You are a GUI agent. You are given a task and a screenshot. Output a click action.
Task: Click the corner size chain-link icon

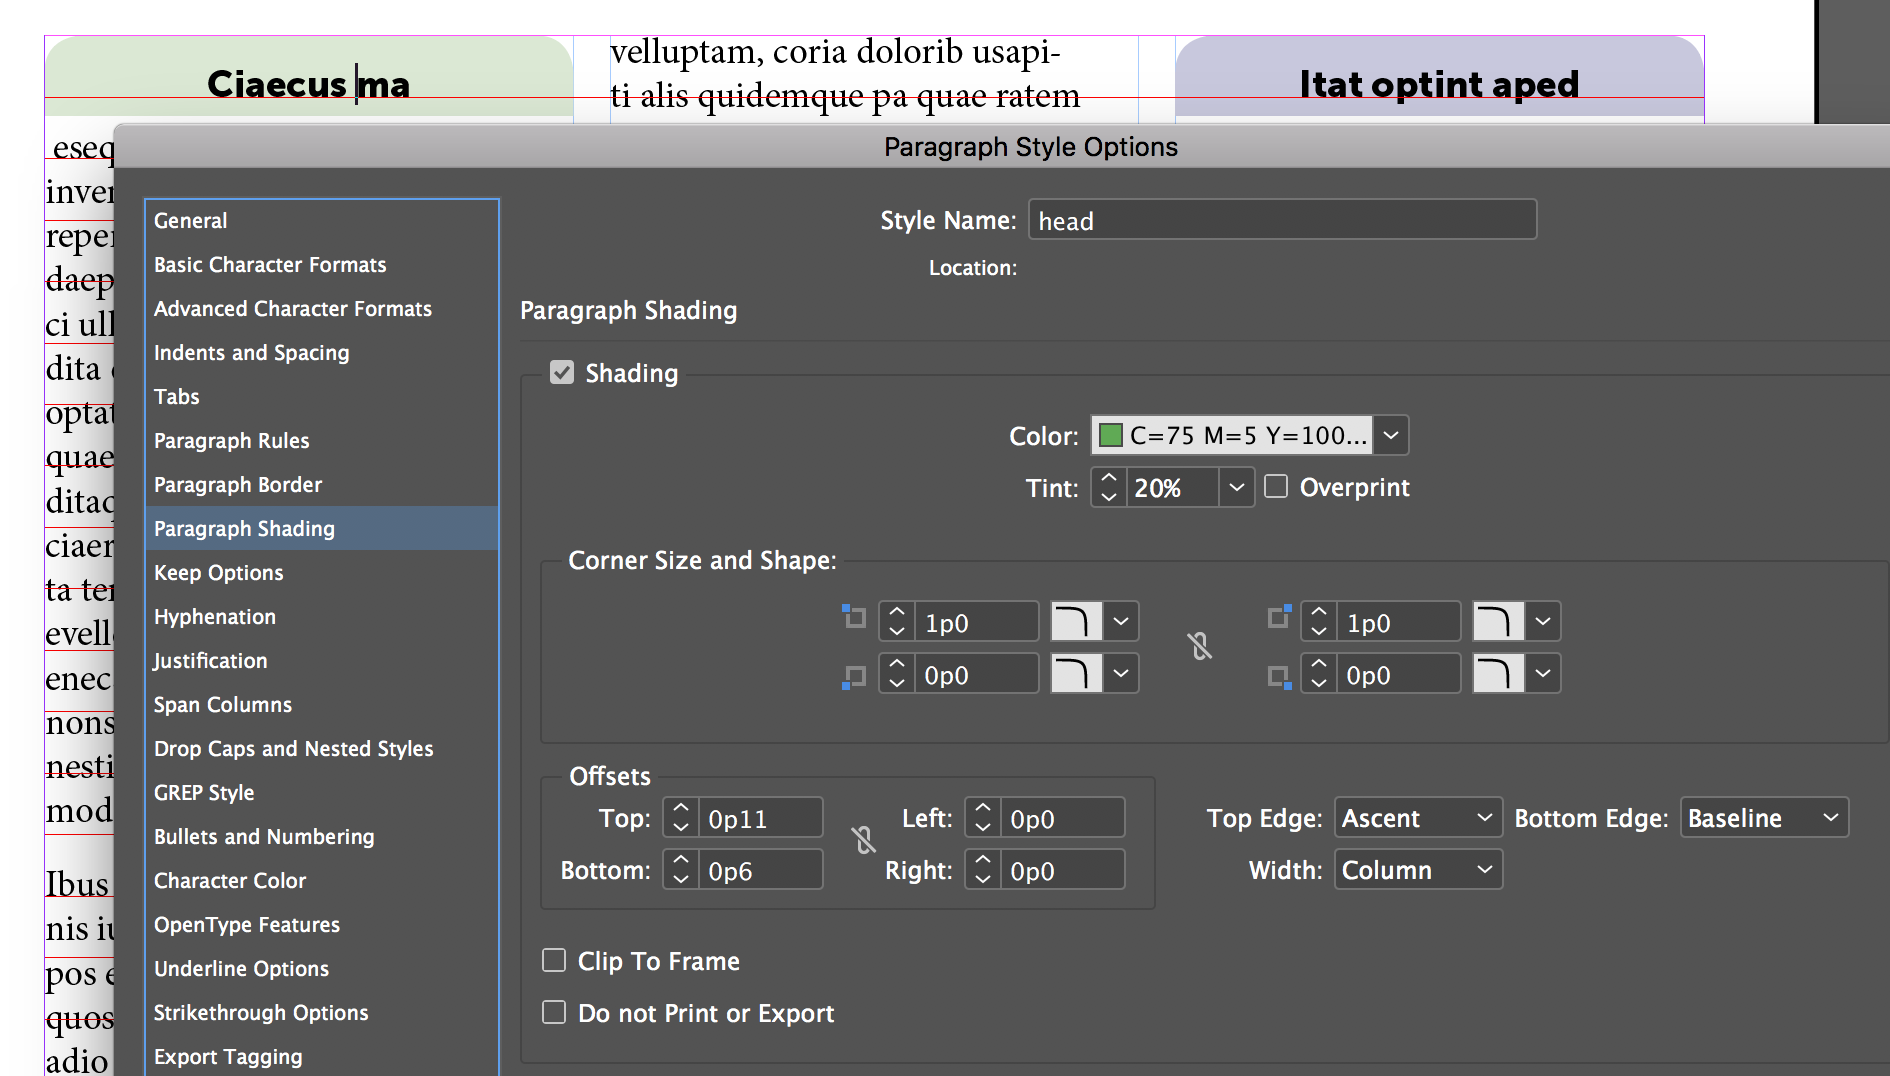click(1200, 647)
